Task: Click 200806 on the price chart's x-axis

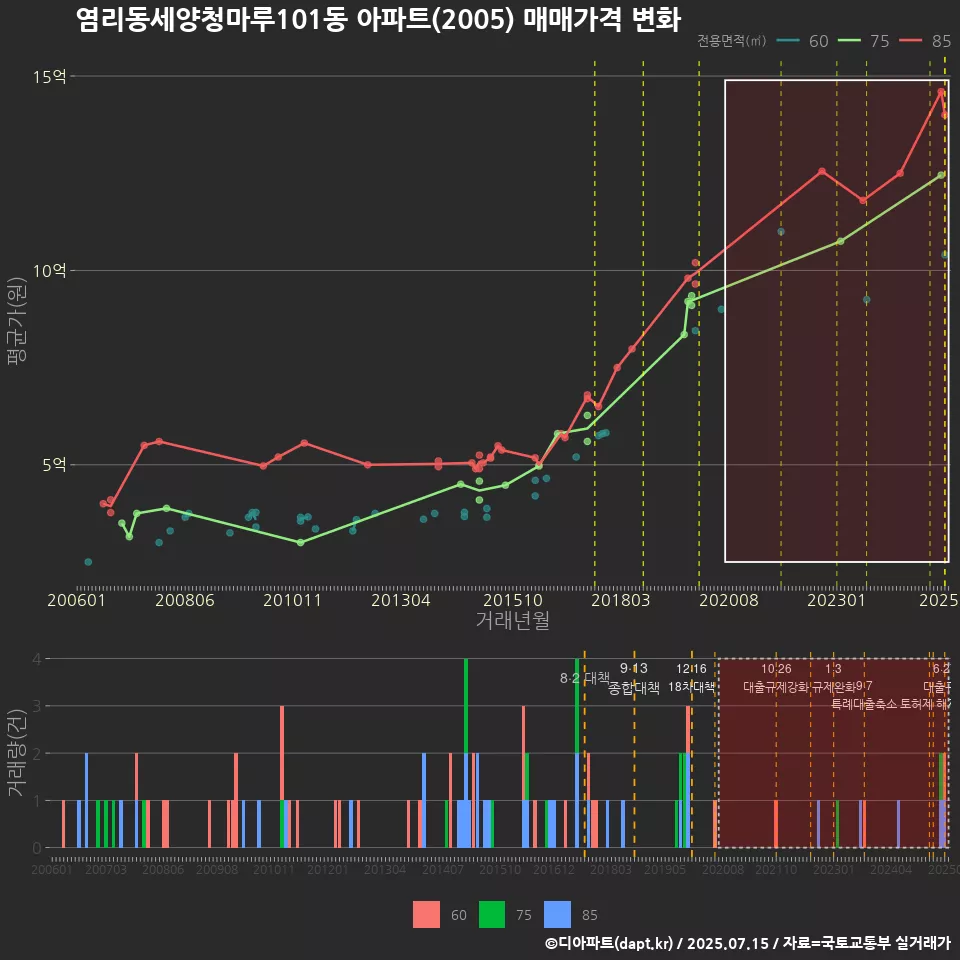Action: [184, 600]
